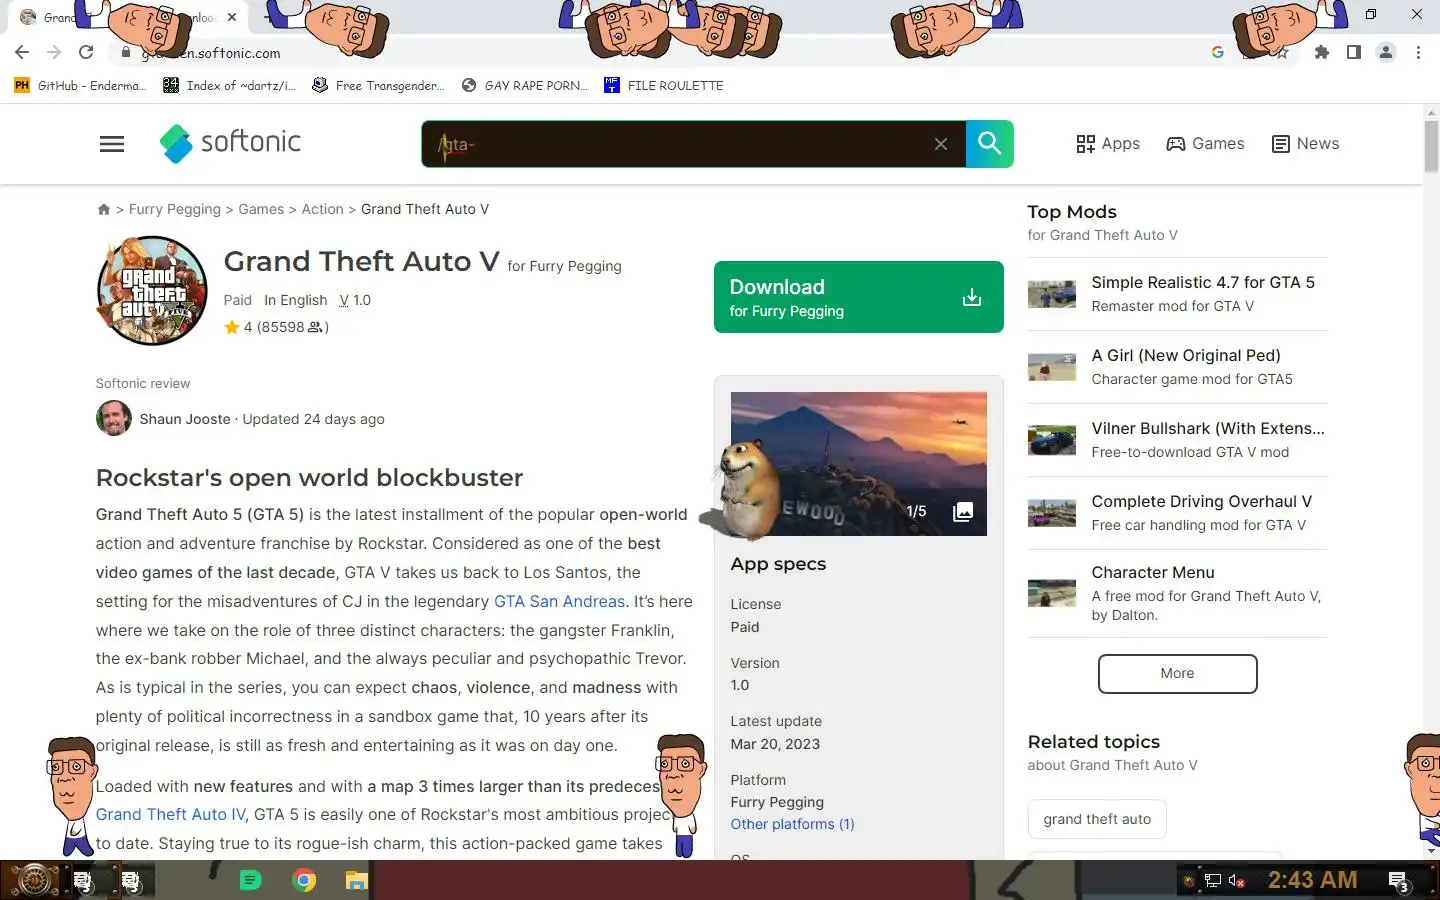This screenshot has height=900, width=1440.
Task: Click the download arrow icon on green button
Action: (x=971, y=297)
